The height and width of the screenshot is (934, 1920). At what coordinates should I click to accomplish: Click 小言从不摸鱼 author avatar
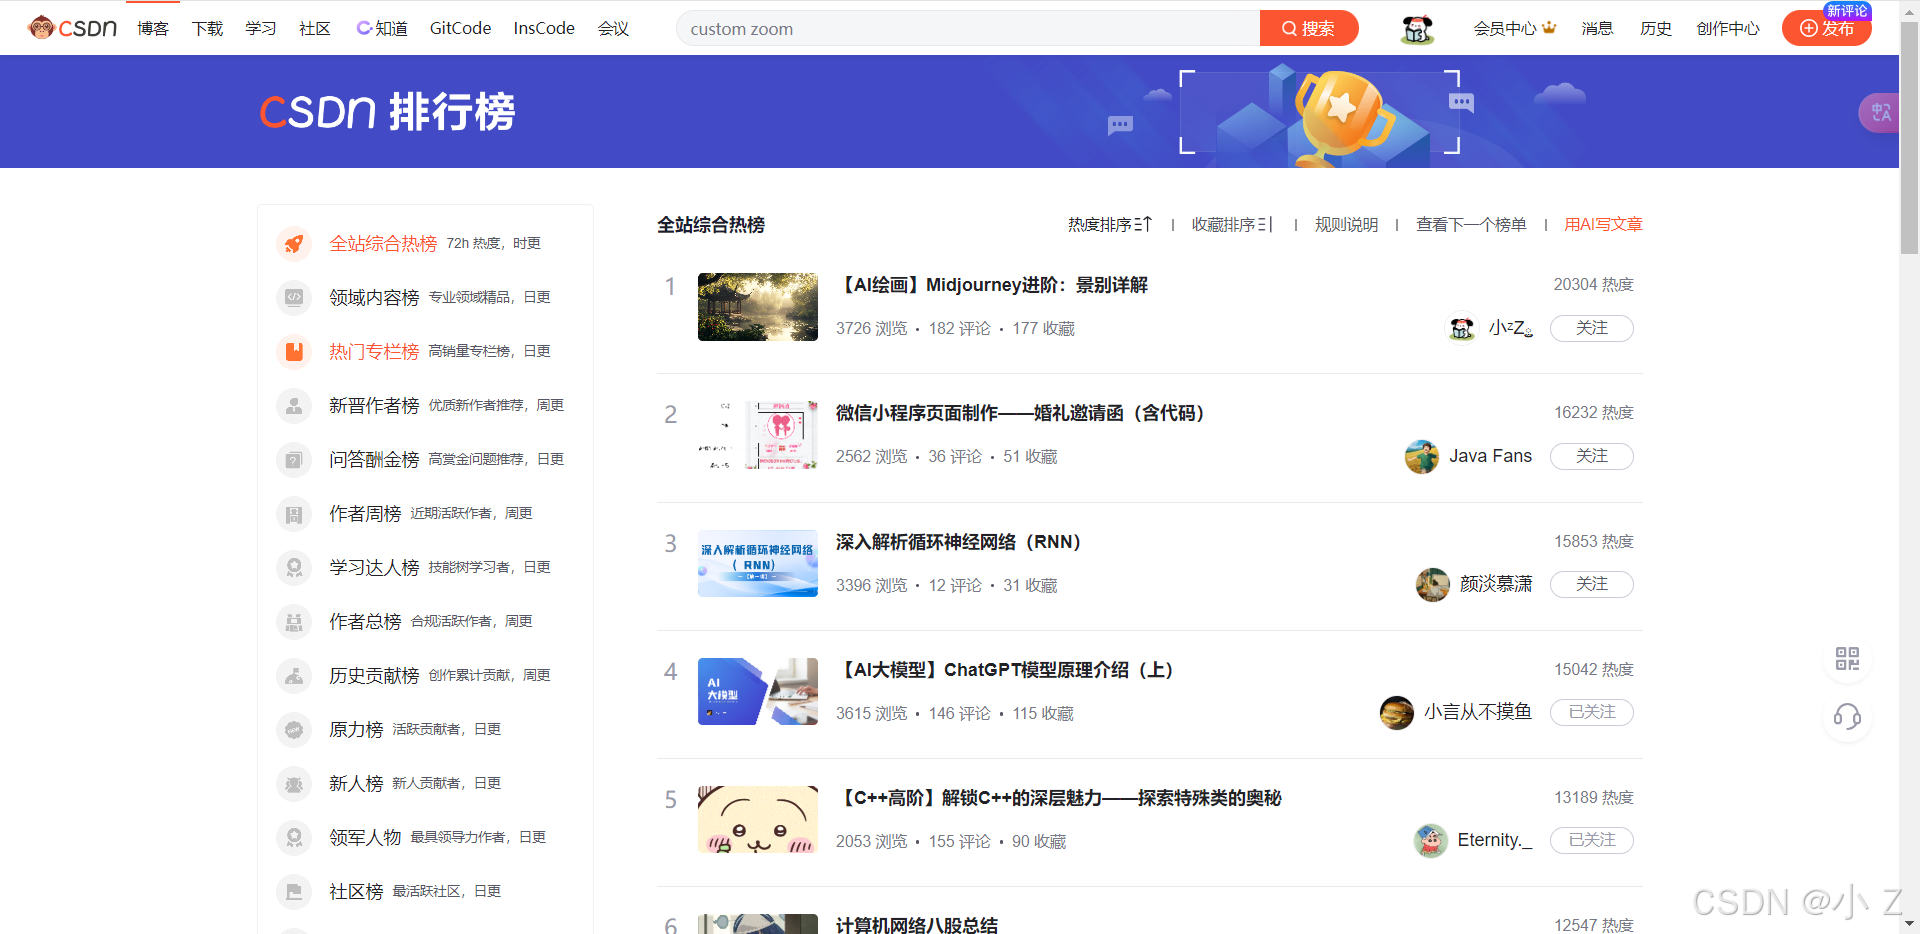pos(1396,712)
